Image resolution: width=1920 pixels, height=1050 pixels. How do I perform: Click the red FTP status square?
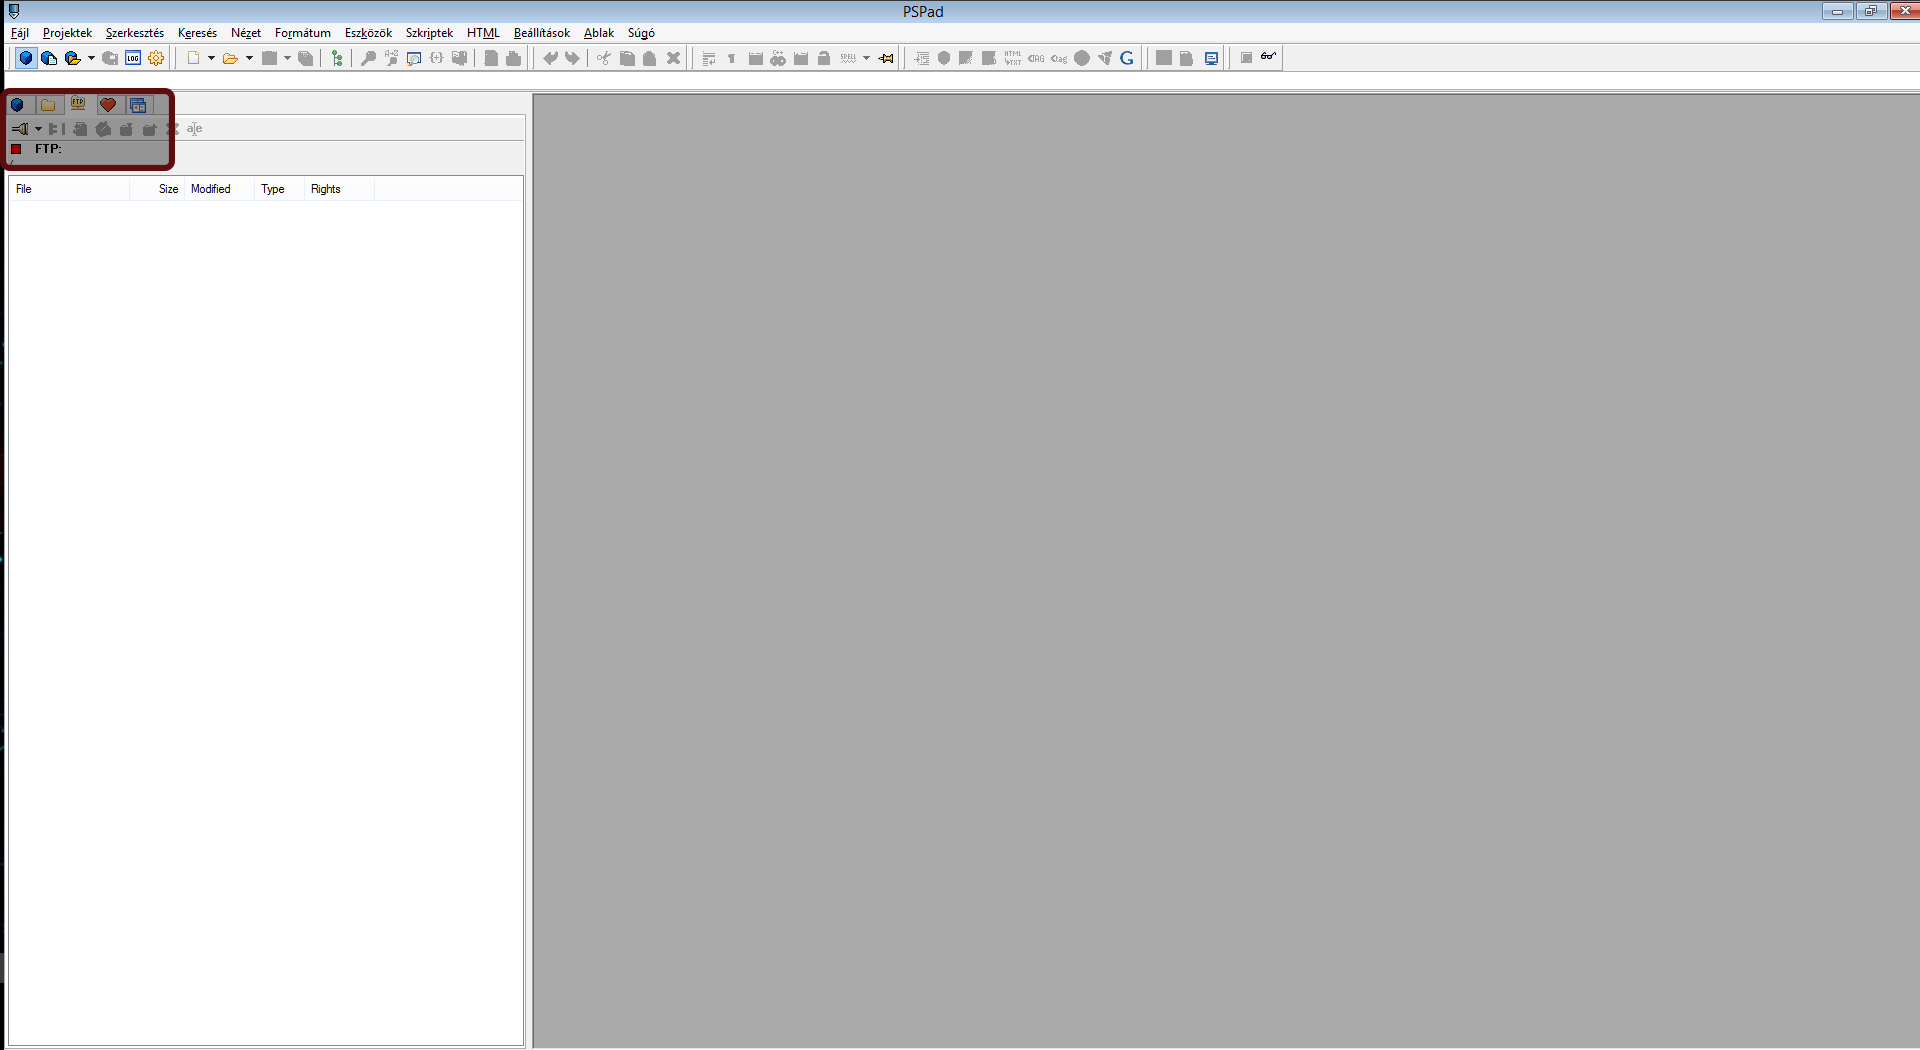click(x=16, y=149)
